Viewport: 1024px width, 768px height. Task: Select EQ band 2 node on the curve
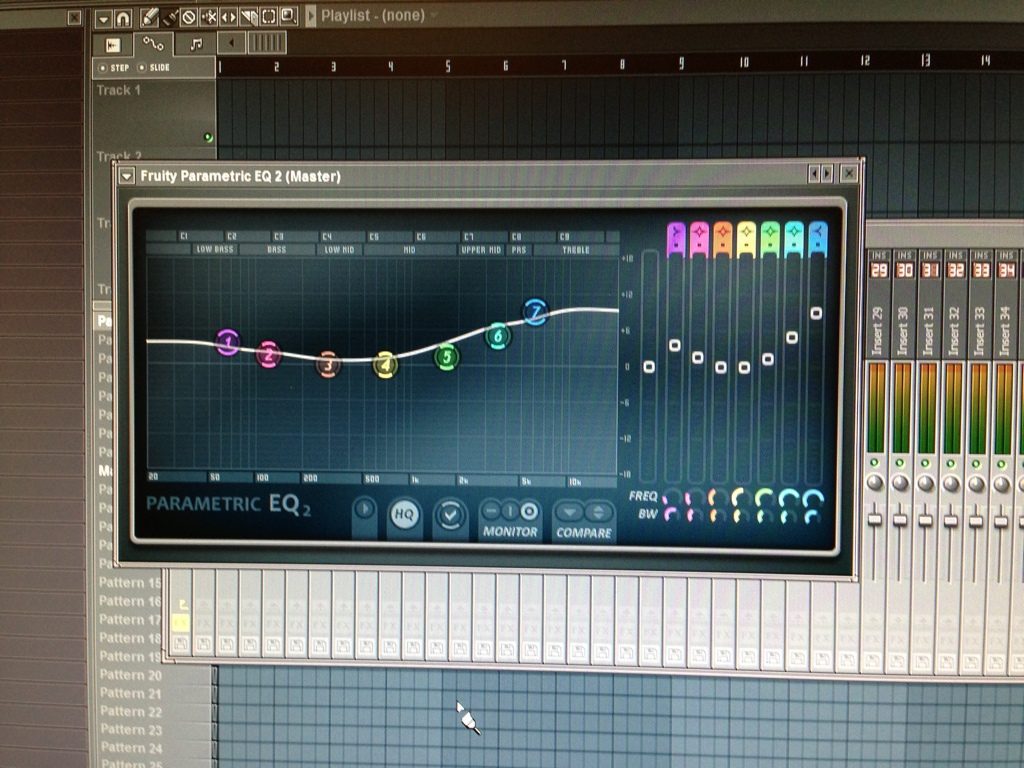click(268, 355)
